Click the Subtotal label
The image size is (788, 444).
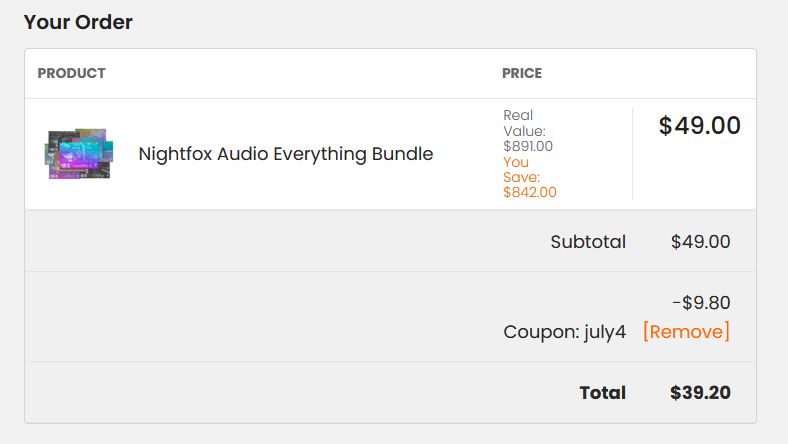point(588,242)
